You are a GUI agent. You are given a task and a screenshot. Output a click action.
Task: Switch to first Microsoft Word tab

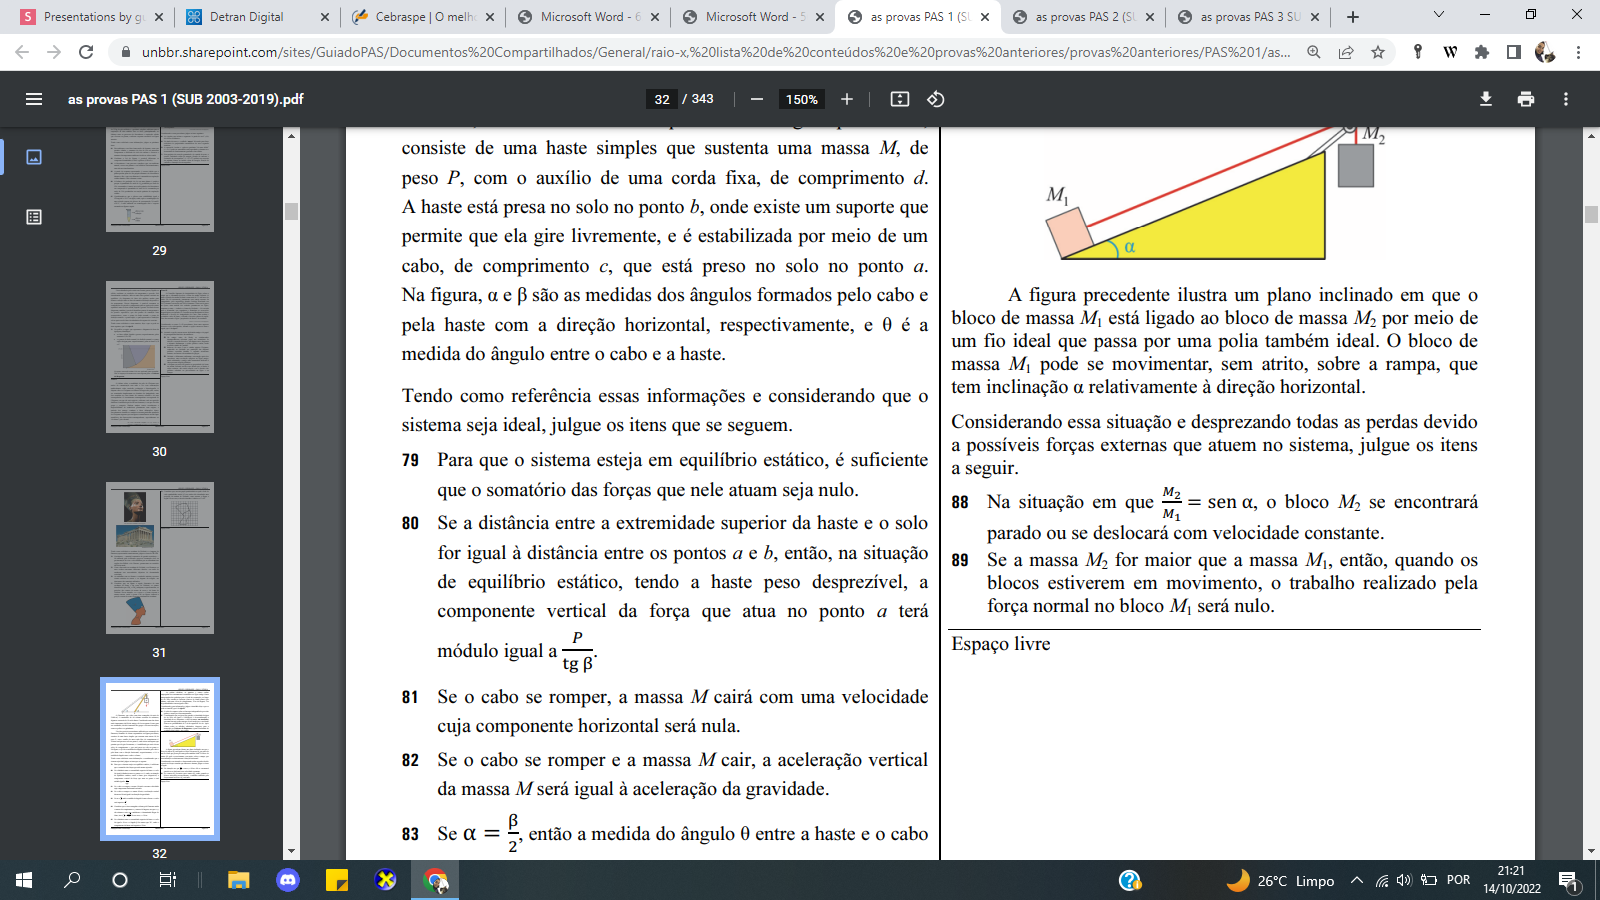(590, 17)
